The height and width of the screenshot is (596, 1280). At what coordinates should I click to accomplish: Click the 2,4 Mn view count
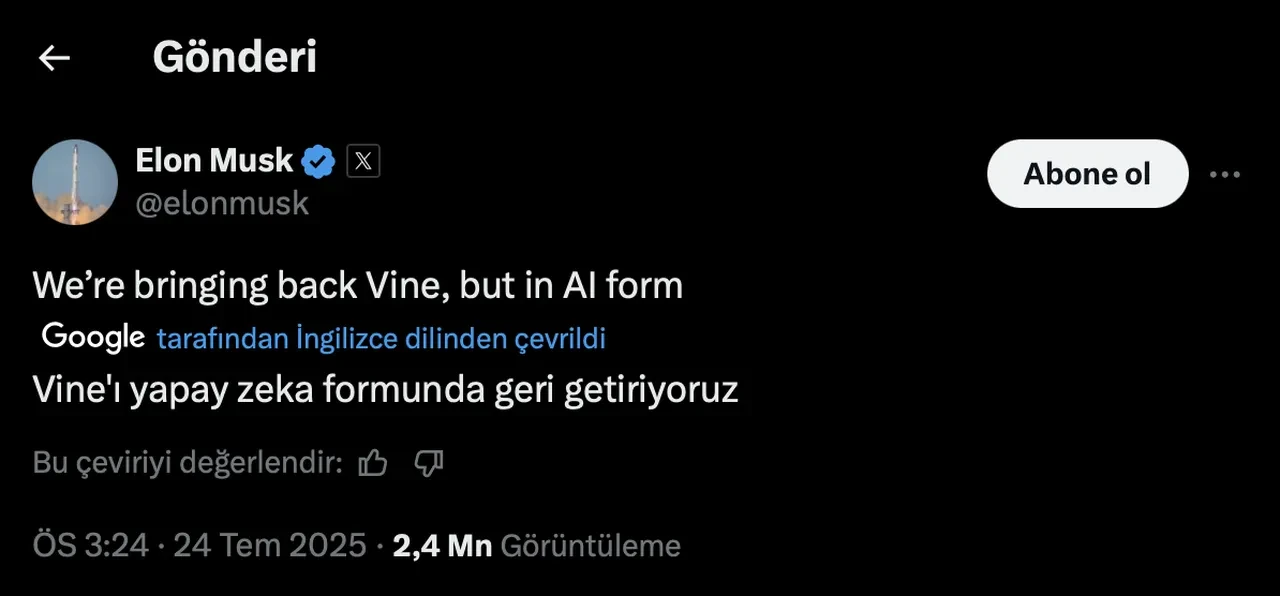pyautogui.click(x=442, y=546)
